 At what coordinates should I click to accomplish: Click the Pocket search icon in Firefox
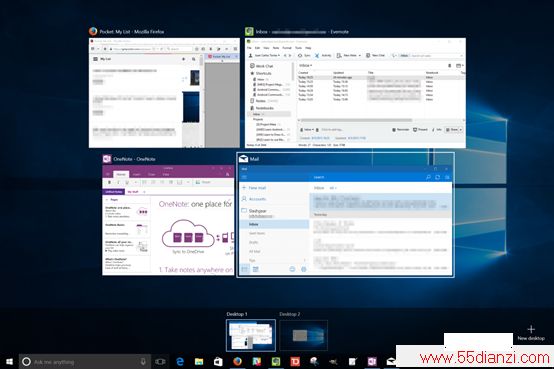point(194,59)
